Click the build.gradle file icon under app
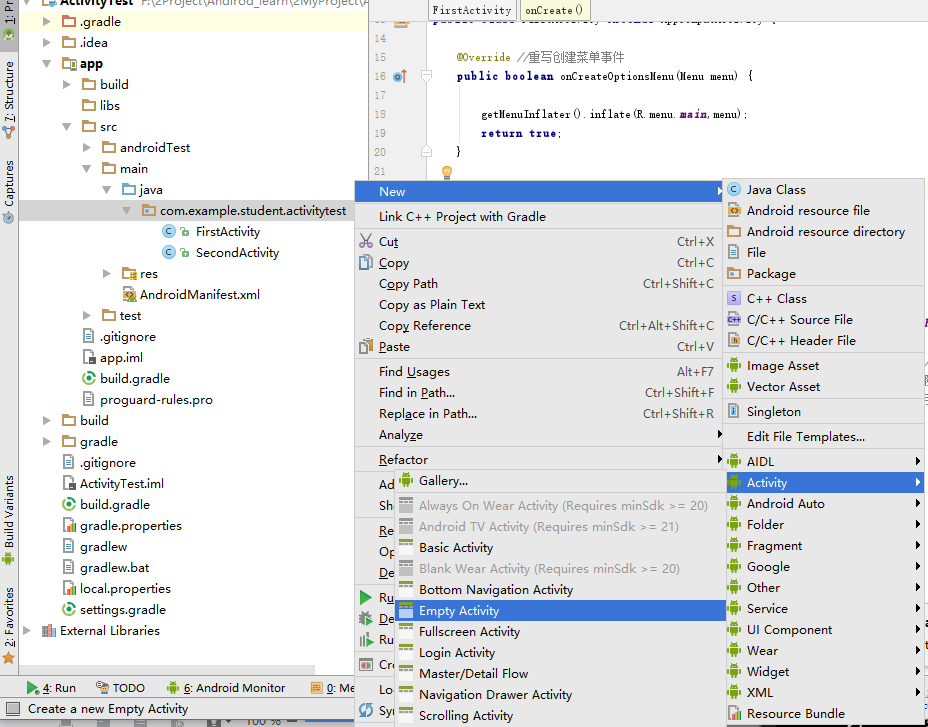The image size is (928, 727). (89, 379)
